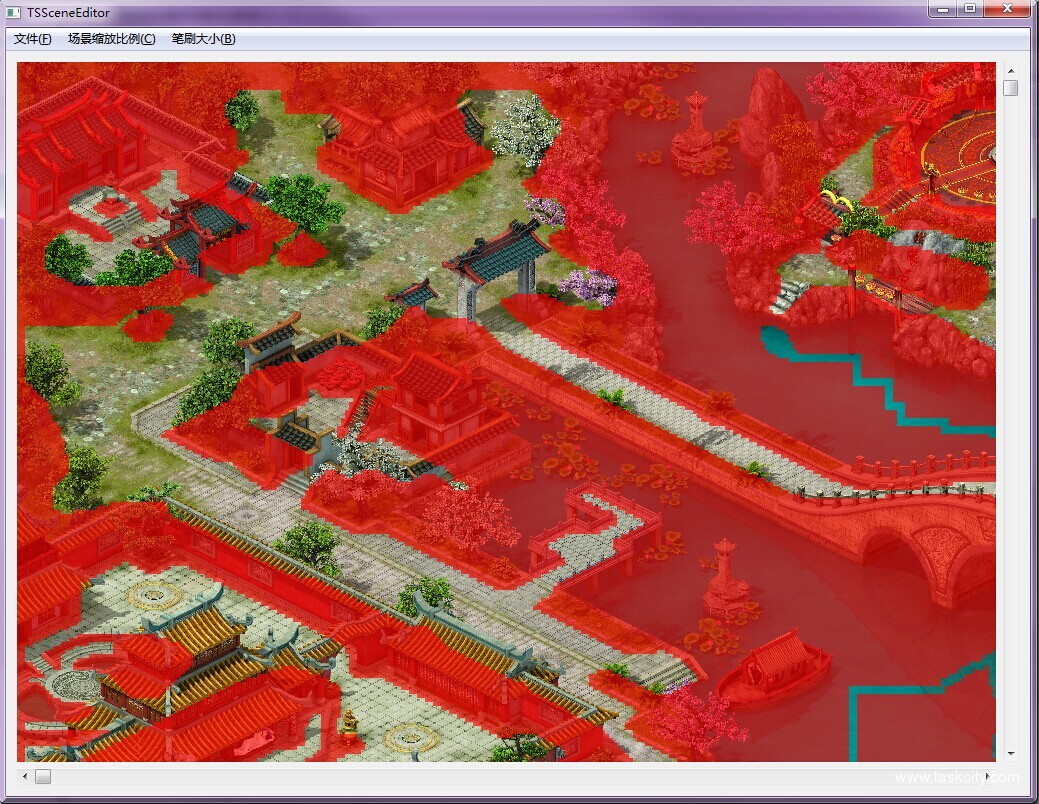Screen dimensions: 1039x804
Task: Maximize the TSSceneEditor window
Action: tap(969, 9)
